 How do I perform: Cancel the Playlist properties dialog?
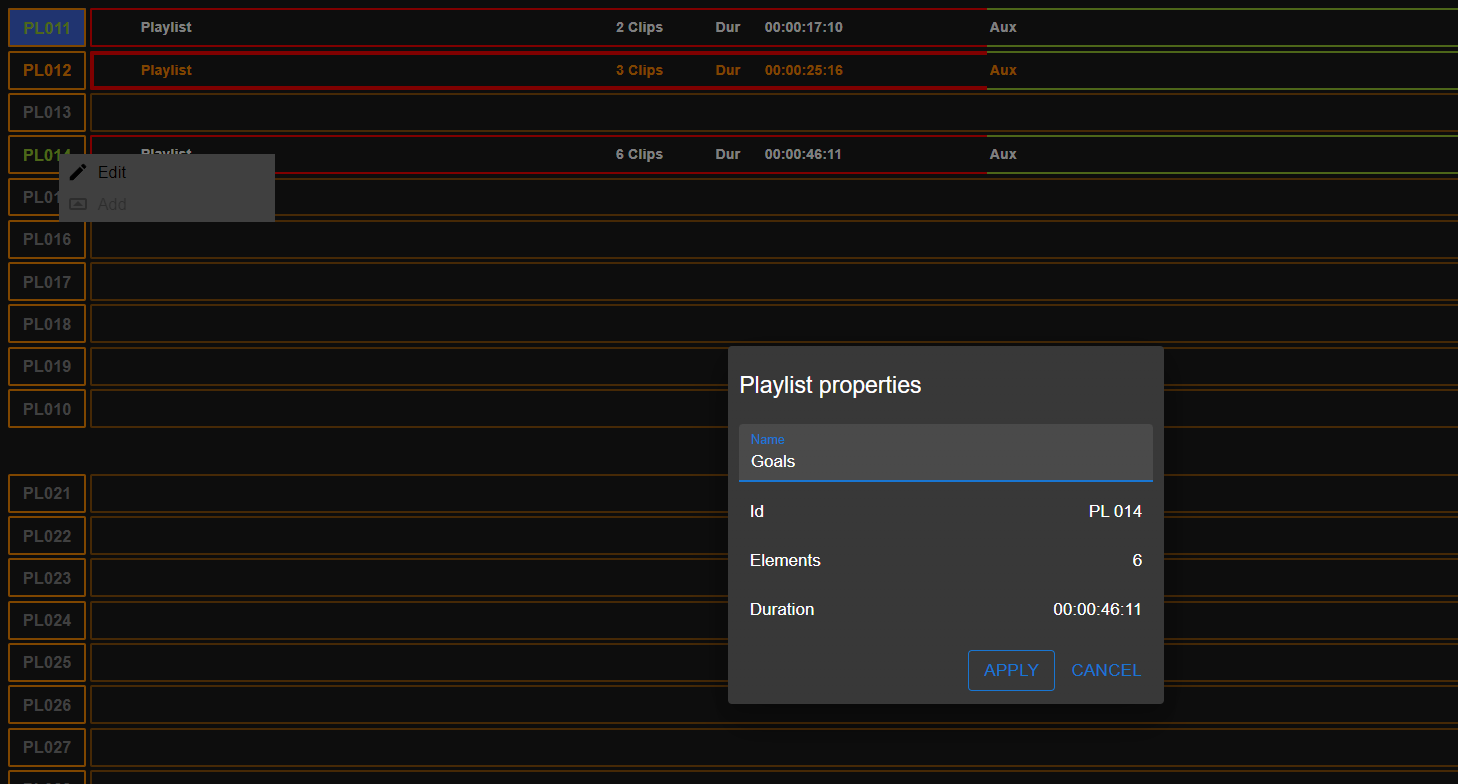point(1106,670)
